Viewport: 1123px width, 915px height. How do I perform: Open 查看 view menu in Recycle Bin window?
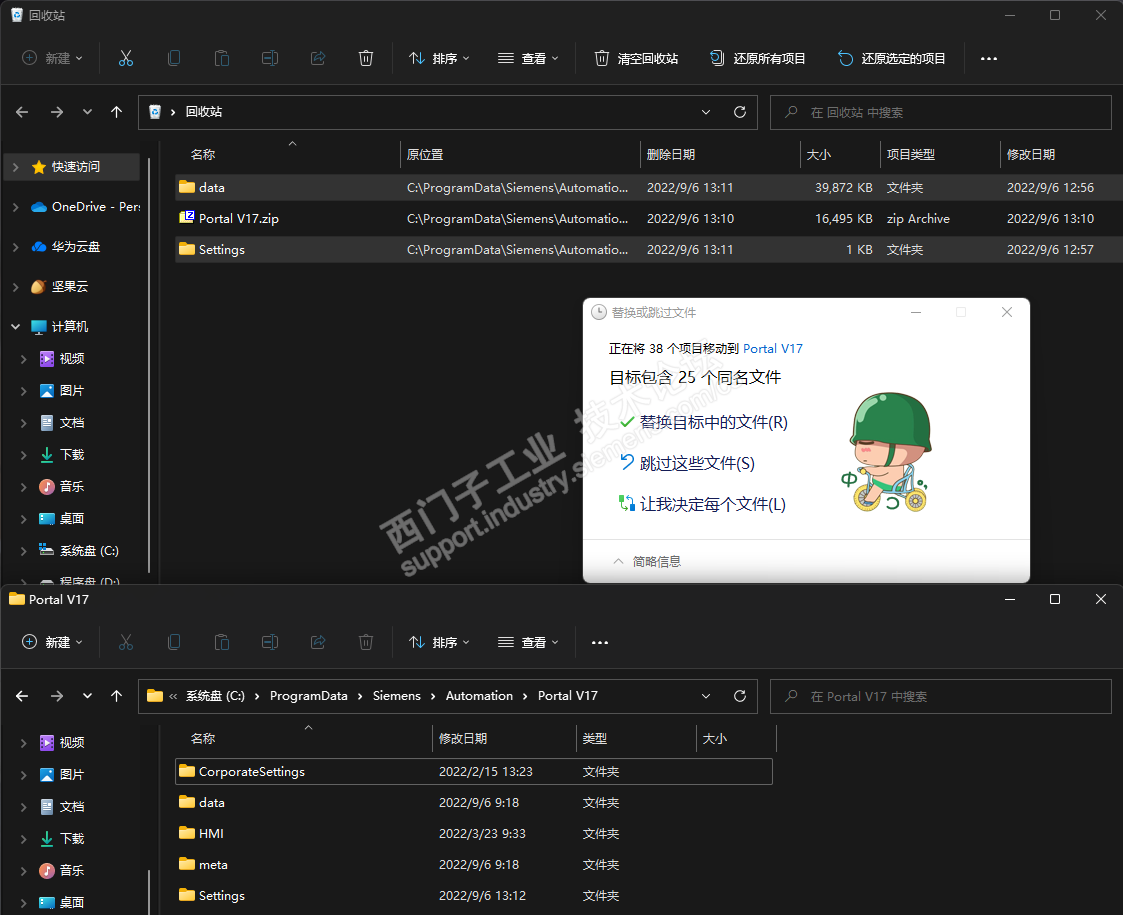(528, 59)
